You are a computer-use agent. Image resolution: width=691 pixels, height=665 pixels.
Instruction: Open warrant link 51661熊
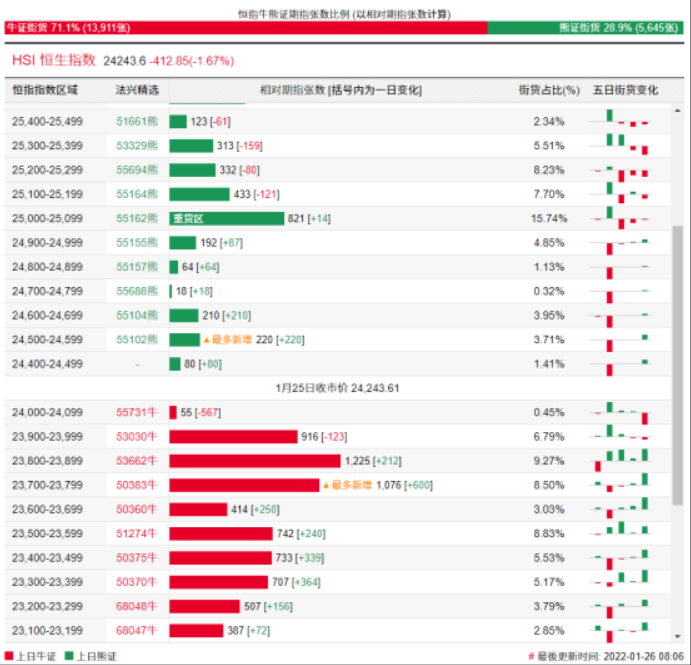(137, 122)
